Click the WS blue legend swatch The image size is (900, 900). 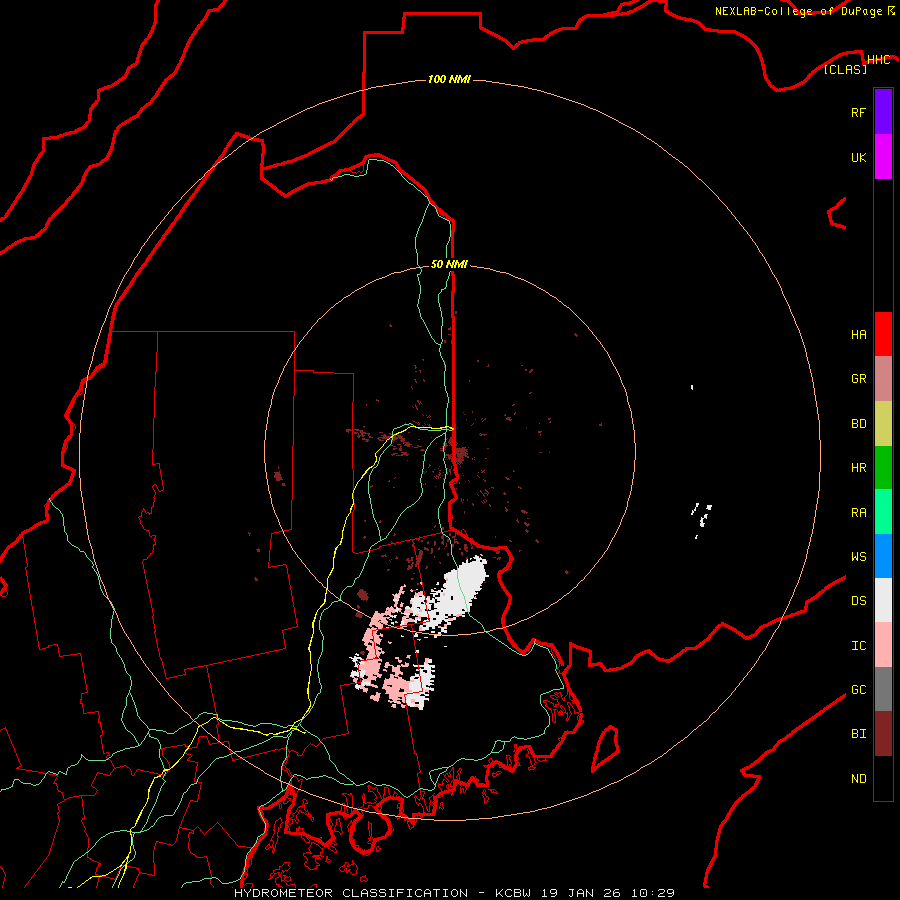point(883,556)
